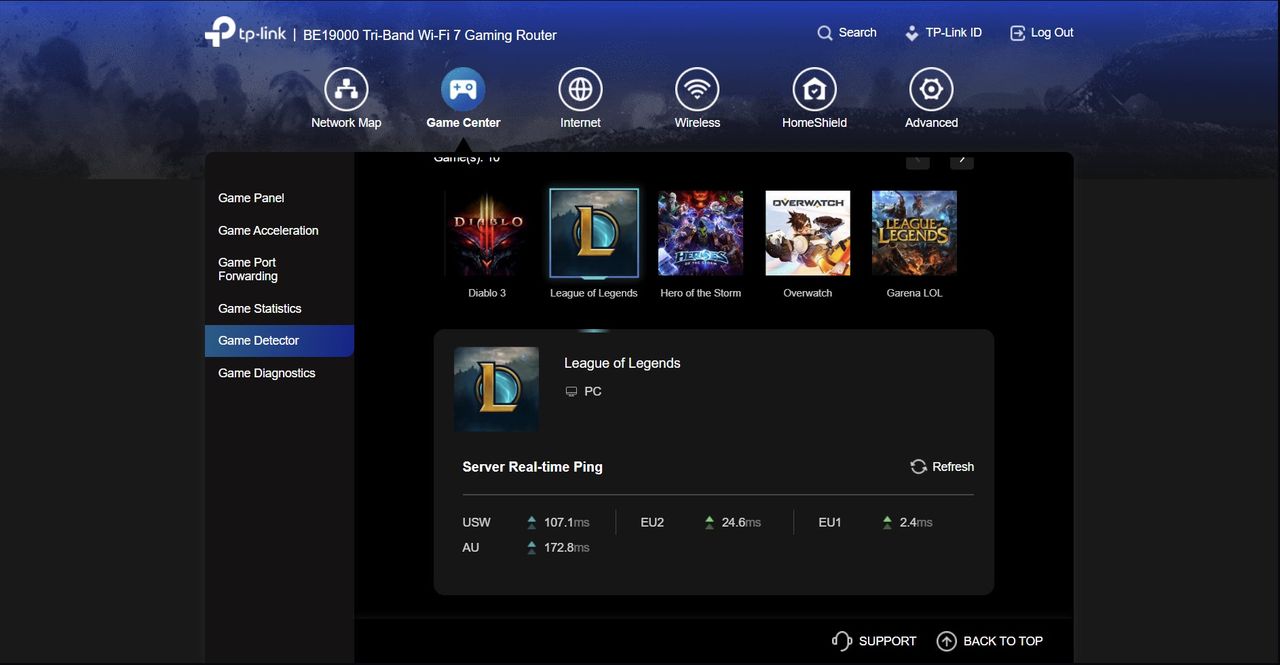Click the BE19000 Gaming Router title
This screenshot has width=1280, height=665.
pyautogui.click(x=430, y=35)
